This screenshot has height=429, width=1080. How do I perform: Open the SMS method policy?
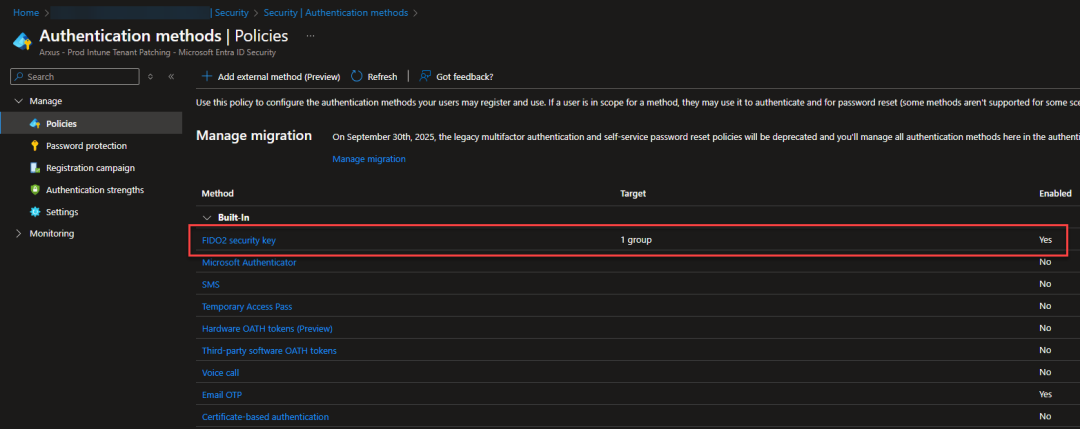pos(211,284)
